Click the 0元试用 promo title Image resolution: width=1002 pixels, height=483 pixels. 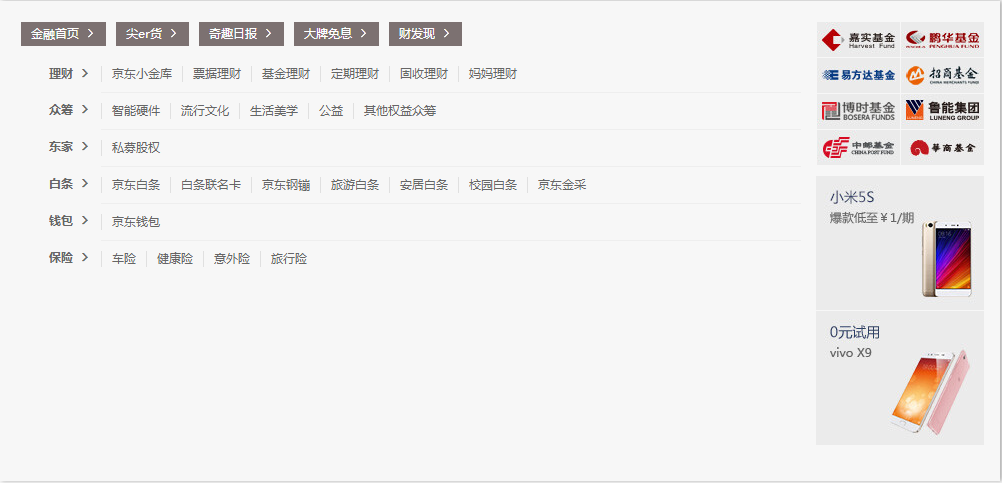pos(854,332)
